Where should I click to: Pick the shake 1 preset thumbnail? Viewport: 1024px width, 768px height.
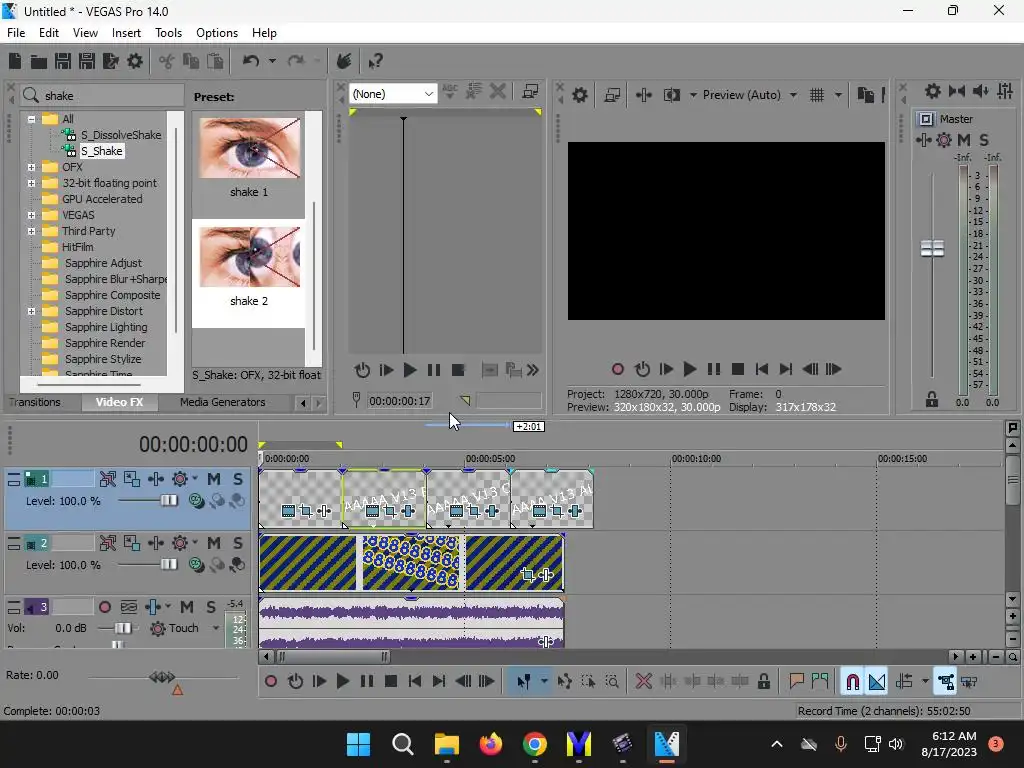[x=249, y=148]
